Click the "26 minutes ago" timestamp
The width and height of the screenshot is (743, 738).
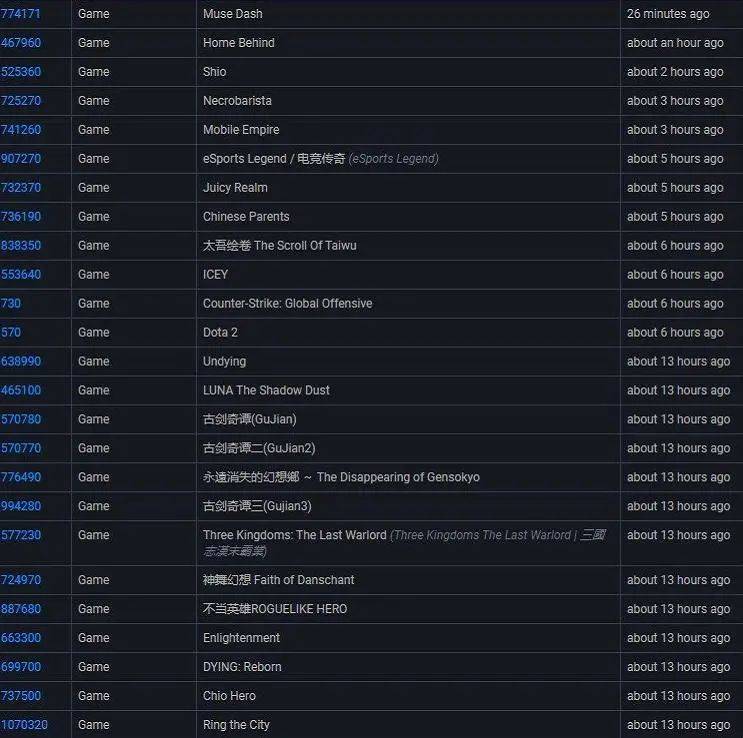(x=668, y=14)
